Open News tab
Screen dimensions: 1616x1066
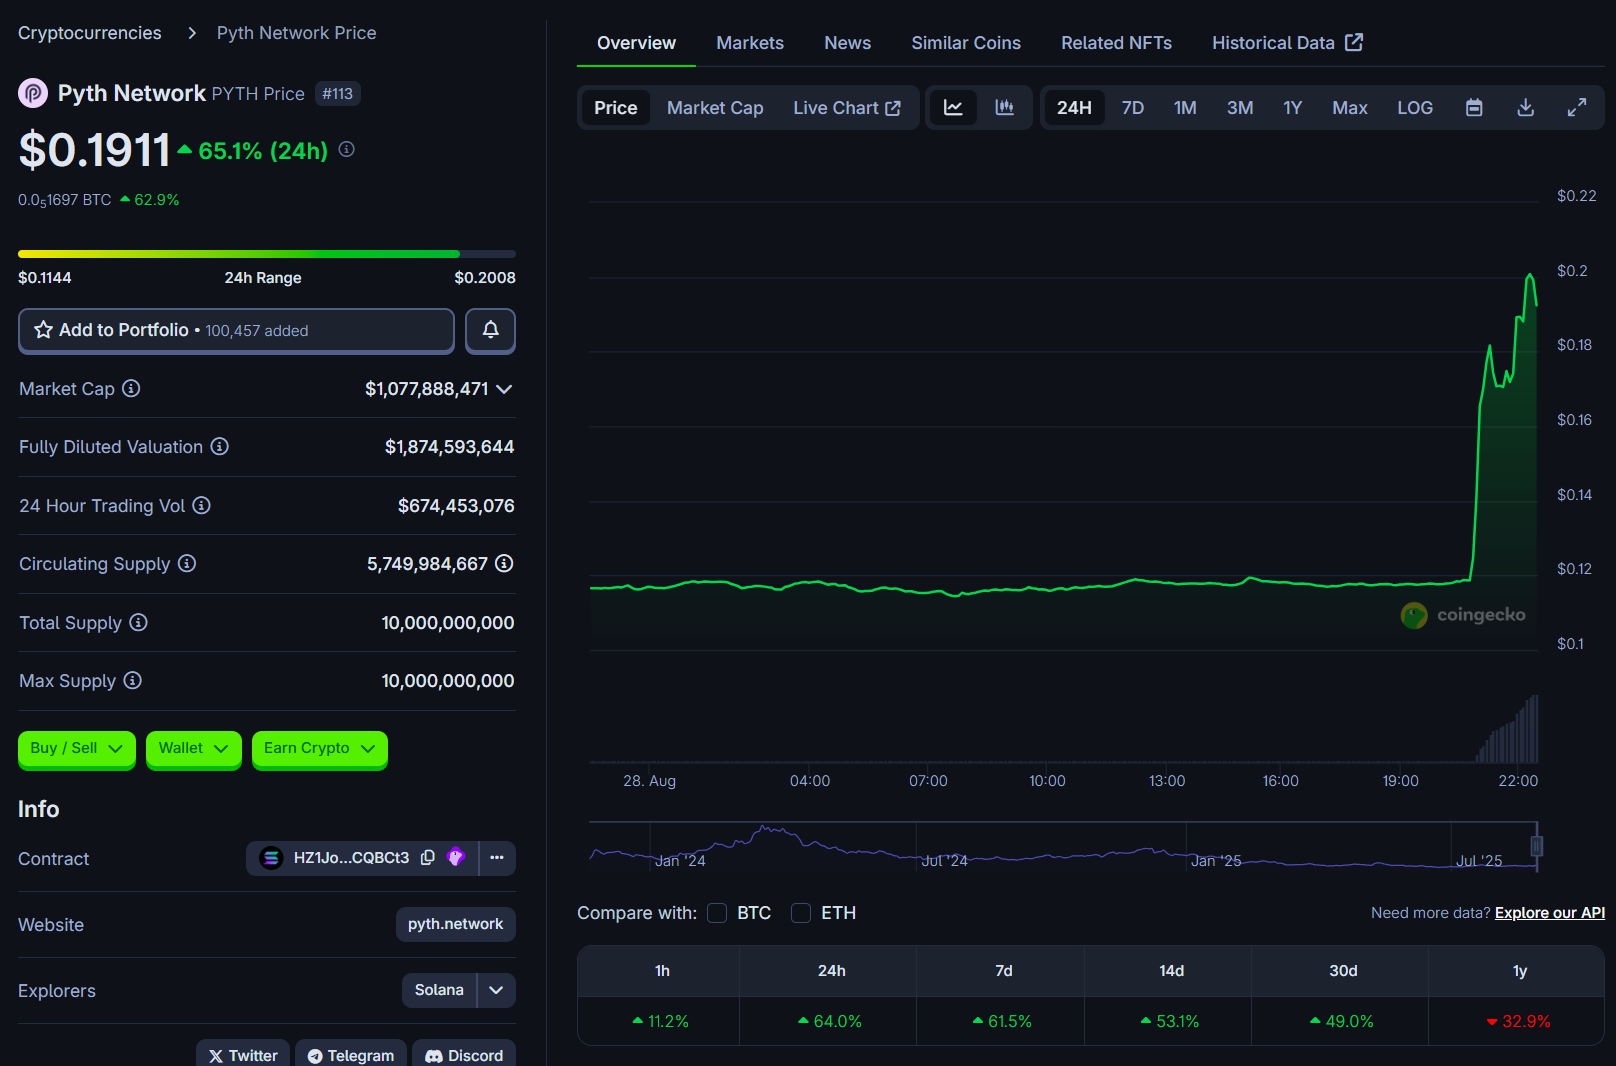click(x=847, y=43)
